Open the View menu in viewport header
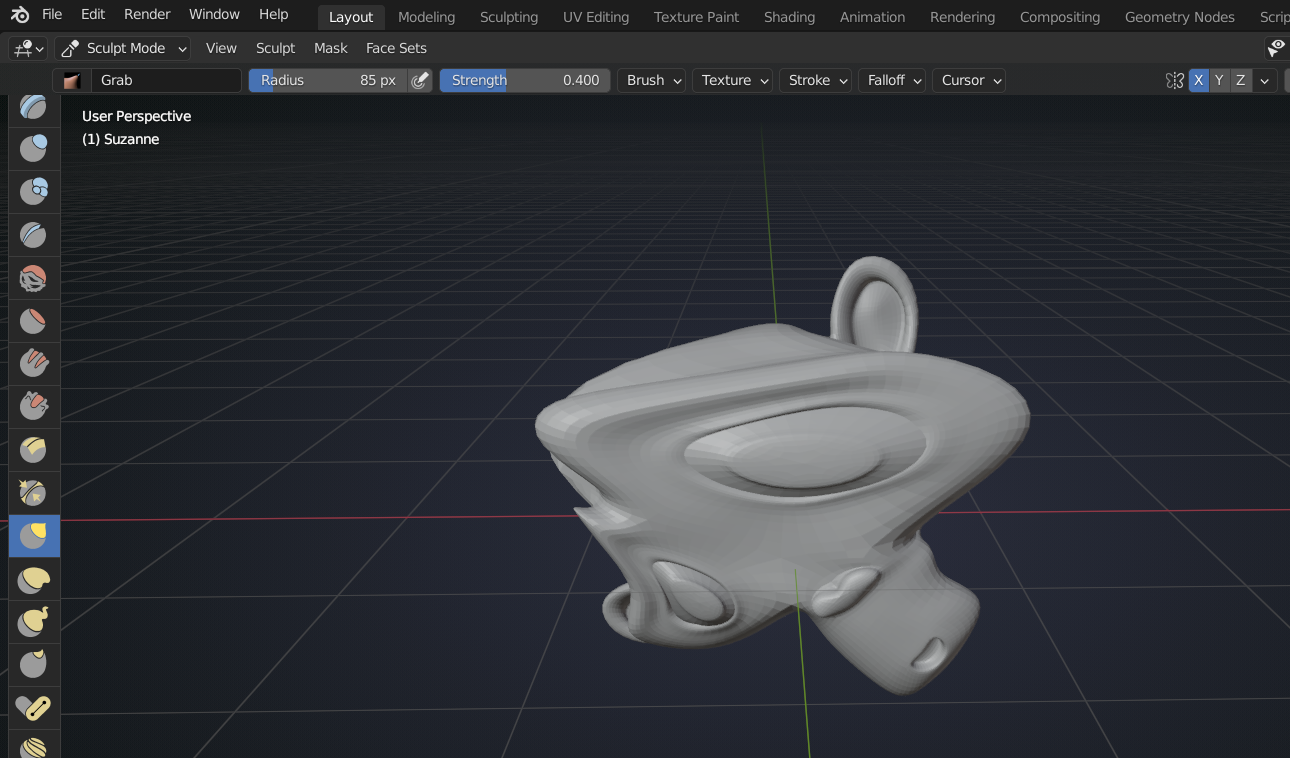This screenshot has height=758, width=1290. point(221,48)
